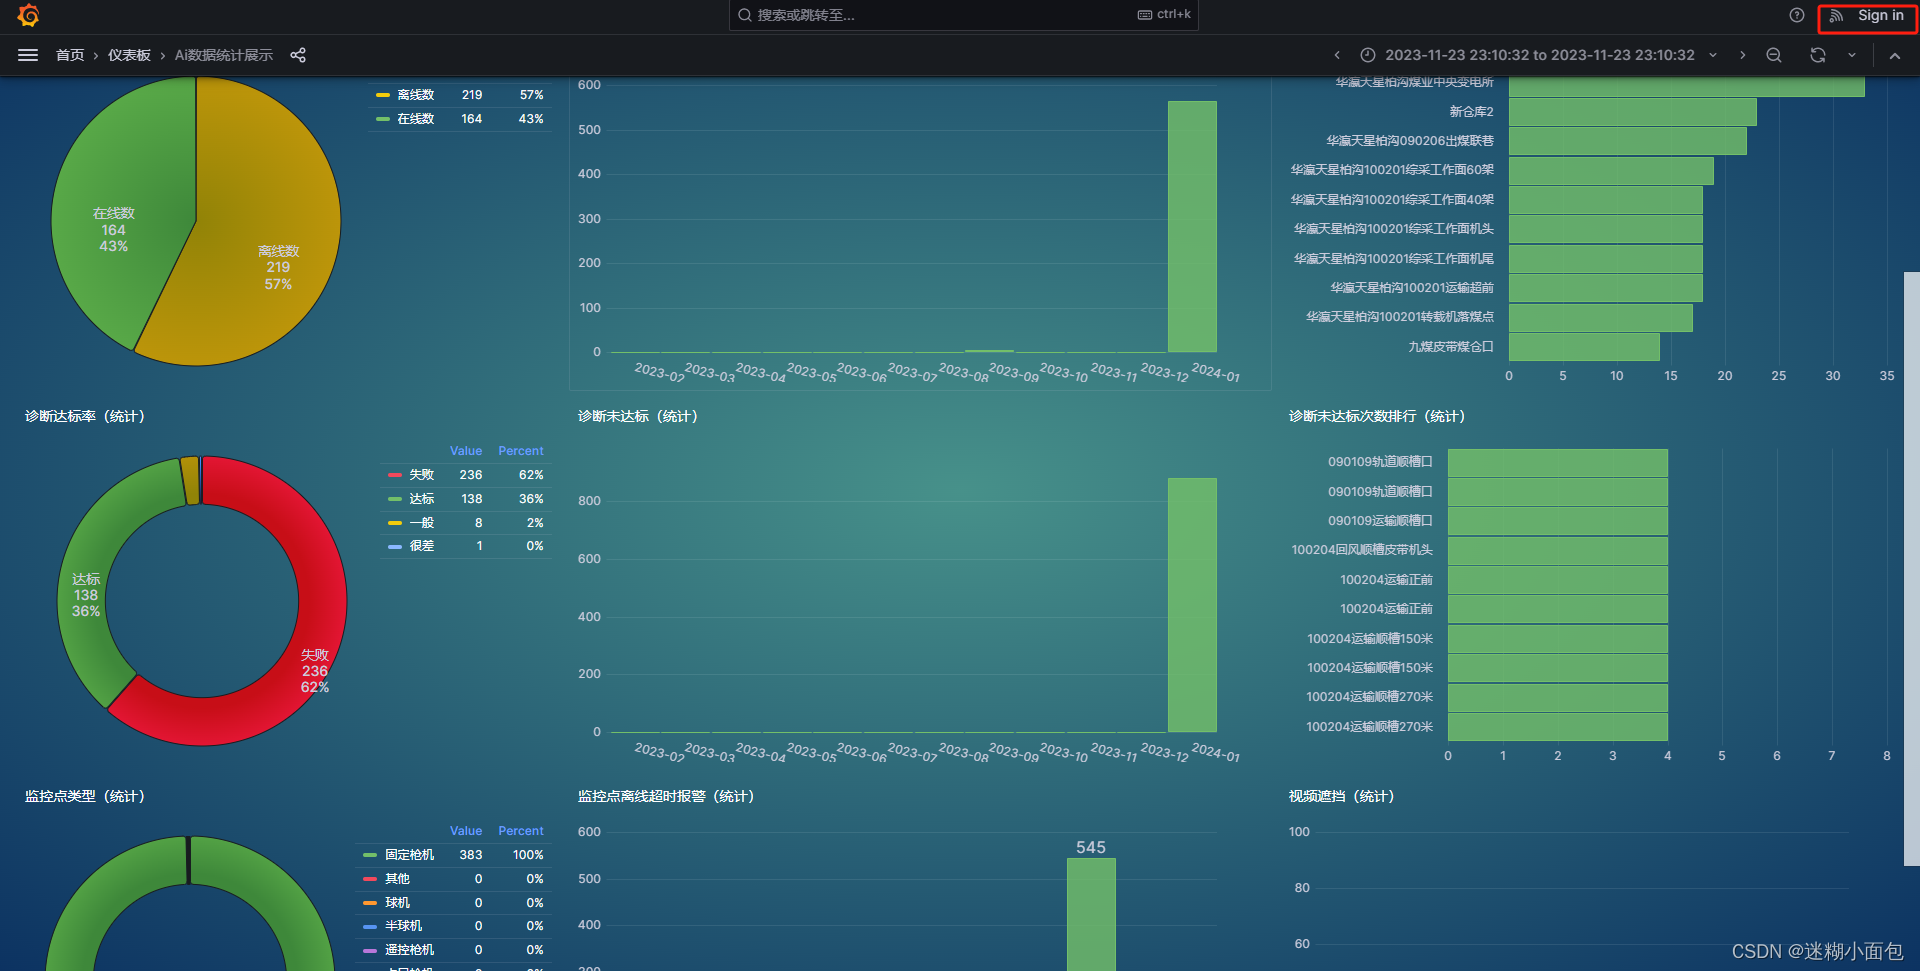Shift time range backward arrow
Image resolution: width=1920 pixels, height=971 pixels.
tap(1337, 55)
